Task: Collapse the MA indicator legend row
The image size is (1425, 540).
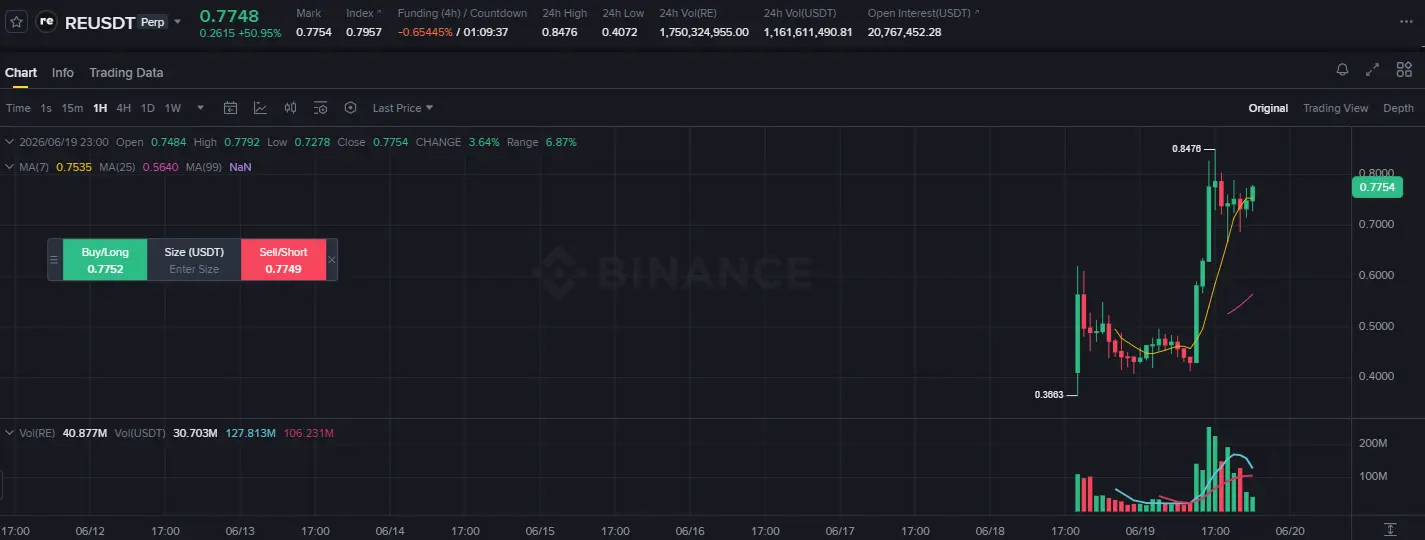Action: click(11, 167)
